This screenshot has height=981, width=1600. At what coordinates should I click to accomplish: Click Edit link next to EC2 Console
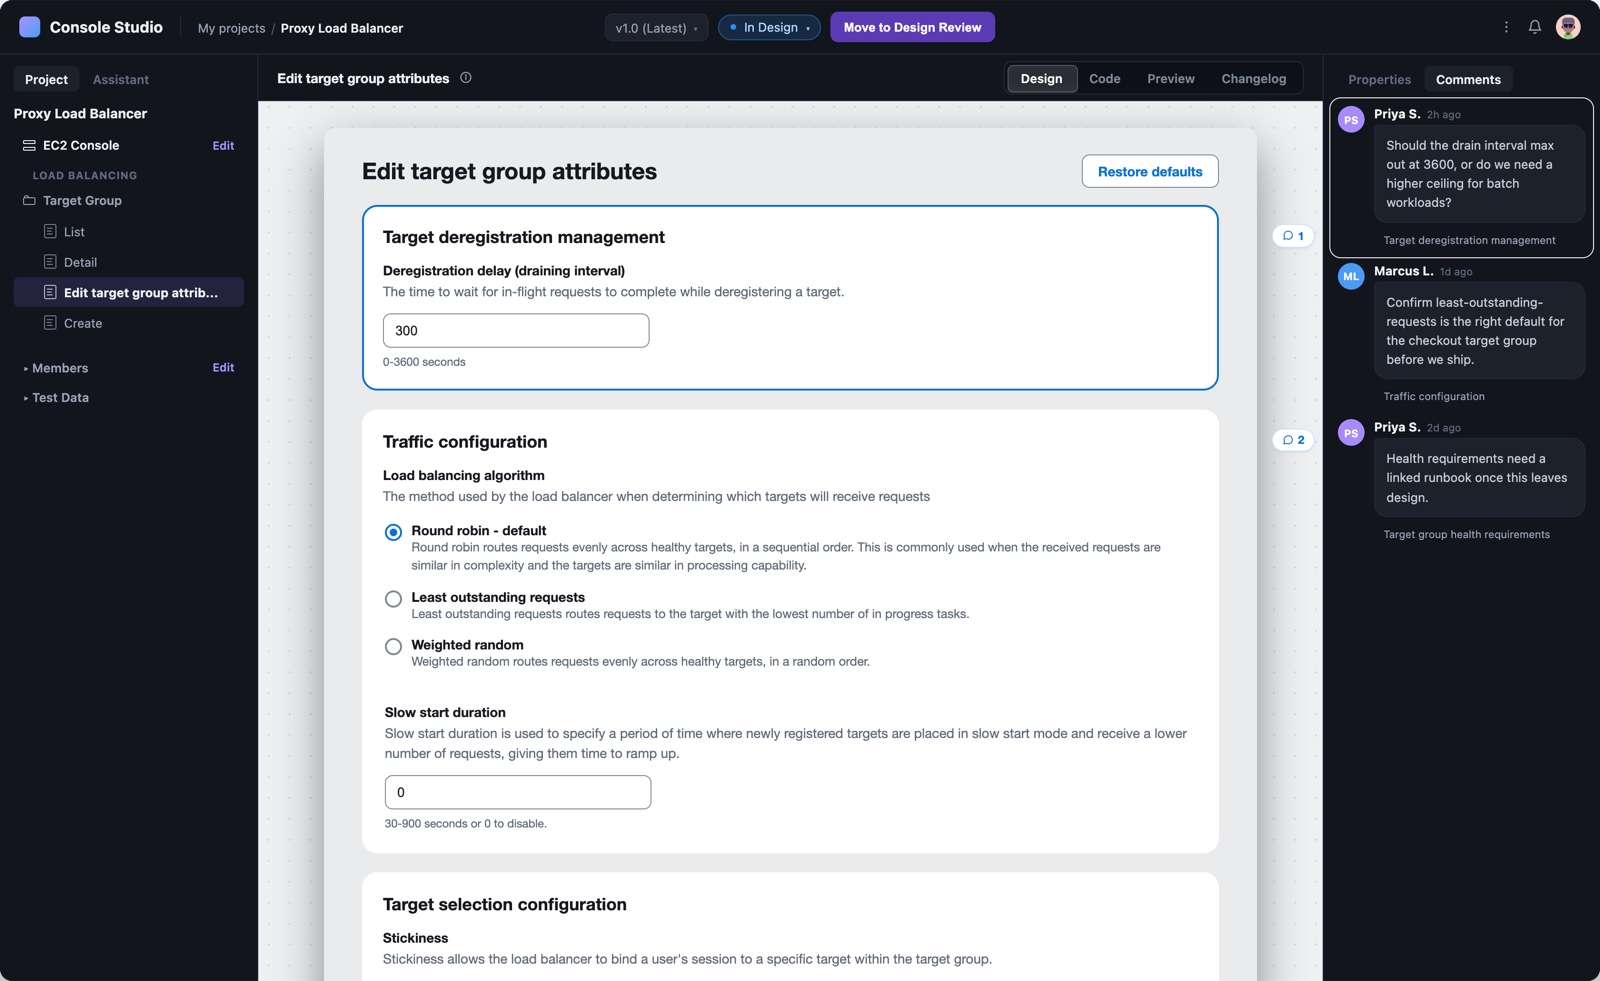coord(223,145)
